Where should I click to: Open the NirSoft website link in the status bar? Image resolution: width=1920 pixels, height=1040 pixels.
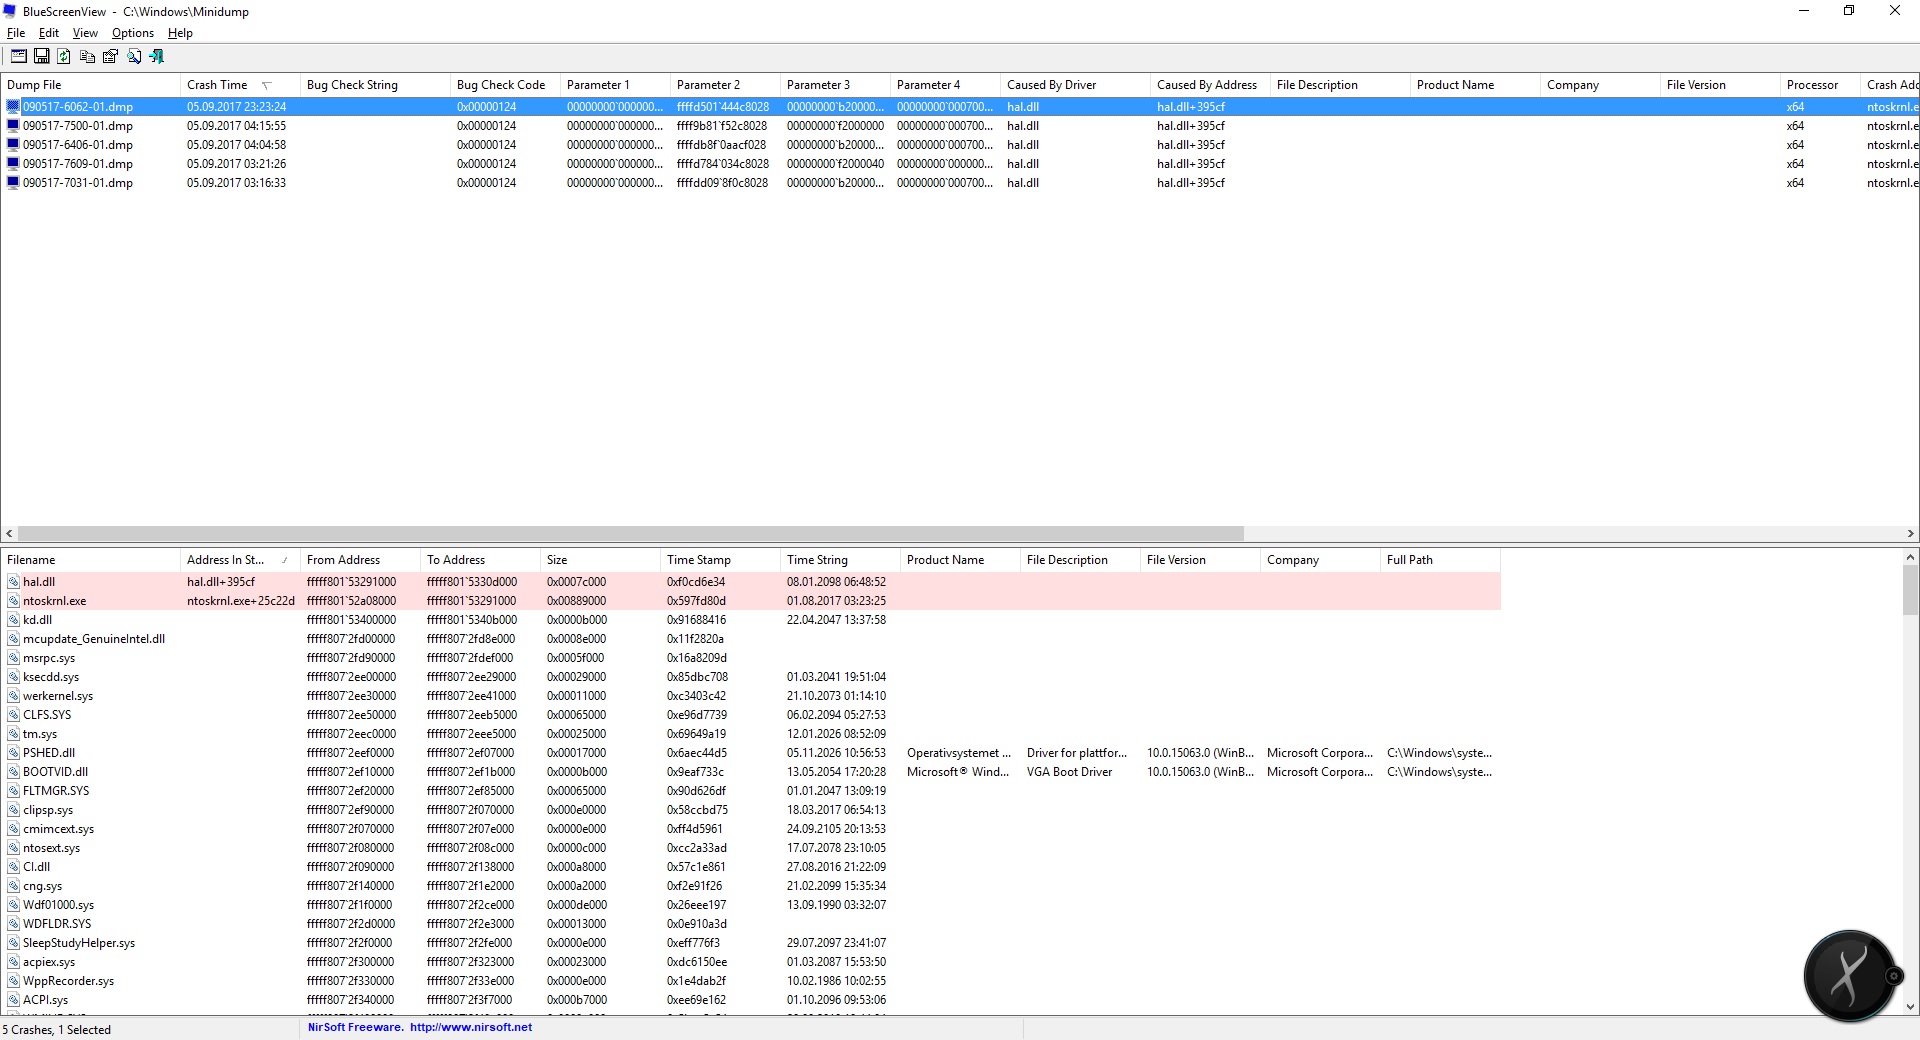(471, 1027)
